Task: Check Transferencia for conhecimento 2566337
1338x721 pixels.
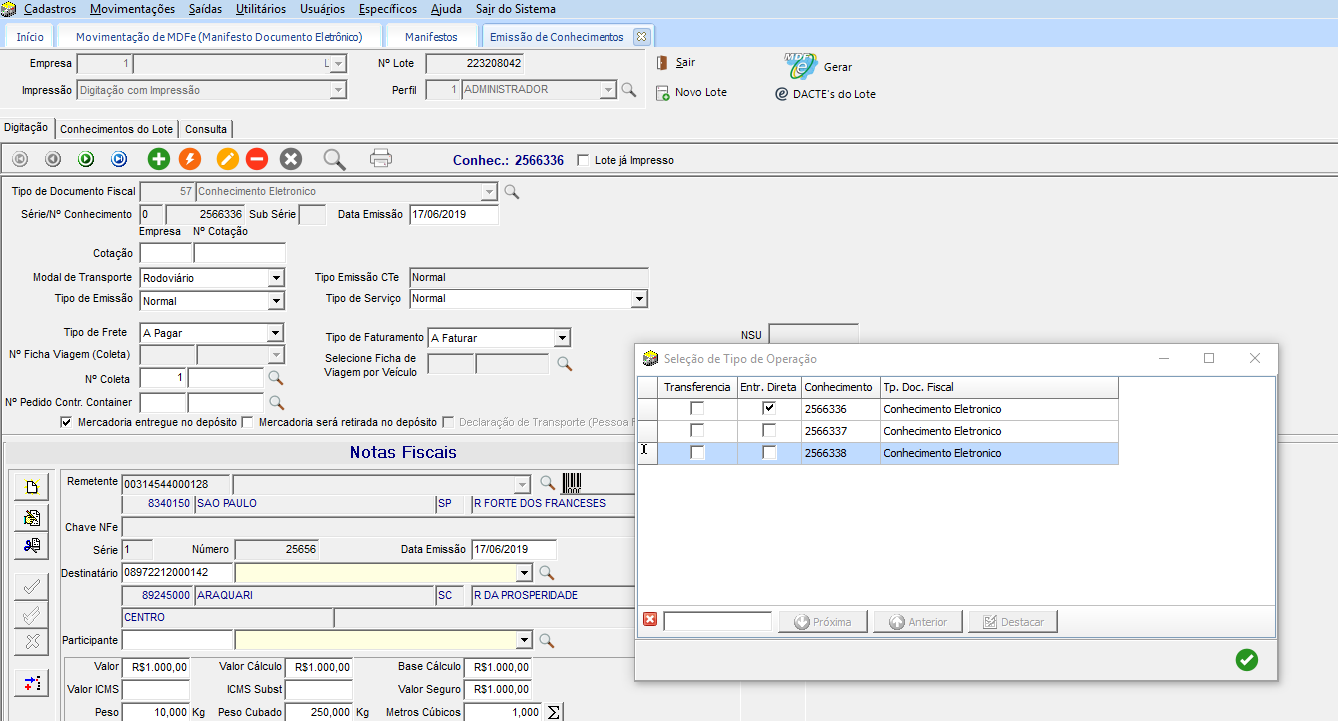Action: tap(697, 431)
